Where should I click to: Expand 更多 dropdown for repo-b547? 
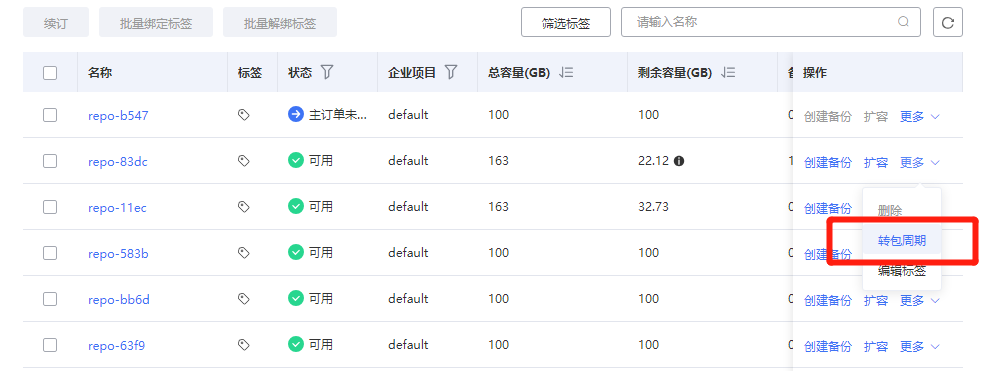920,116
